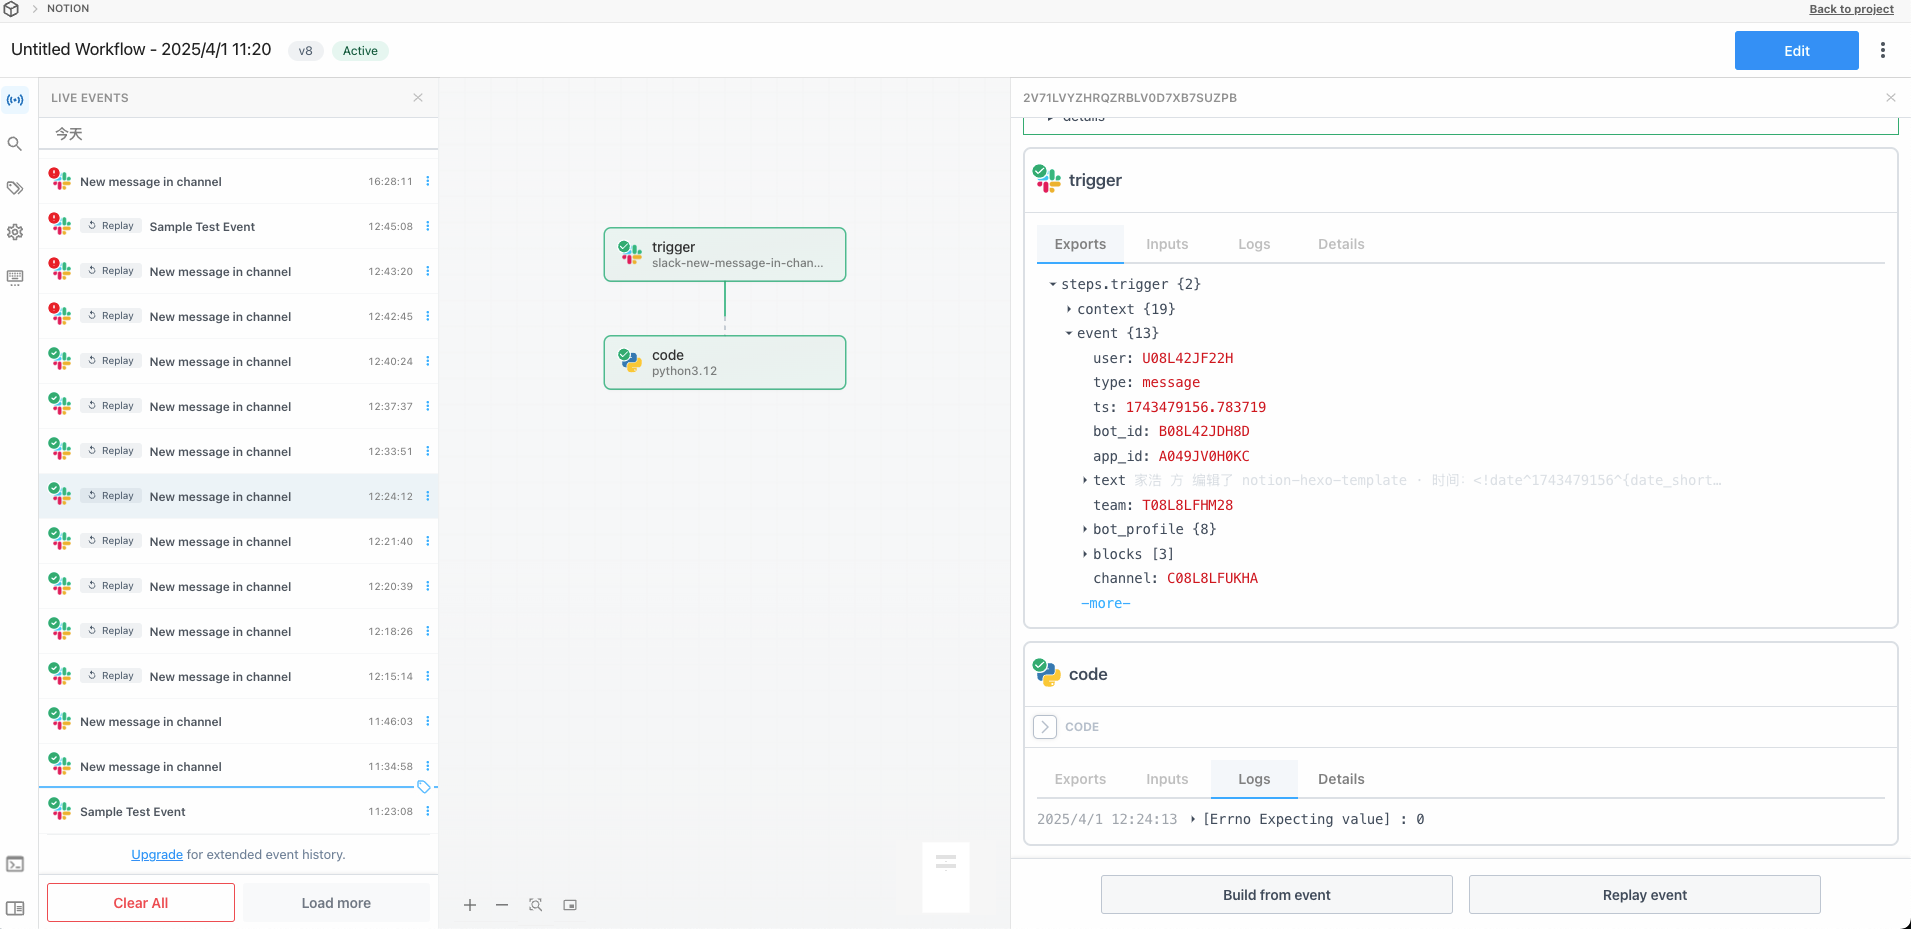The width and height of the screenshot is (1911, 929).
Task: Select the python3.12 code node on canvas
Action: tap(725, 363)
